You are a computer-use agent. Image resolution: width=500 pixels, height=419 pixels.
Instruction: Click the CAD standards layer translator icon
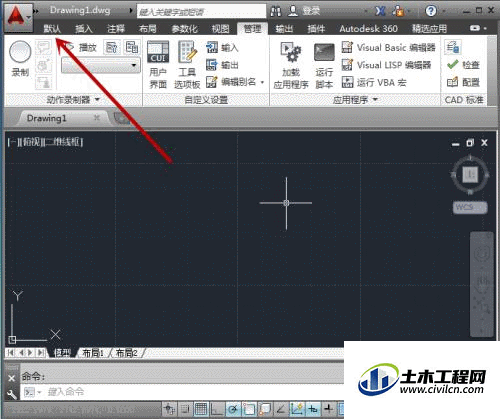pos(453,47)
